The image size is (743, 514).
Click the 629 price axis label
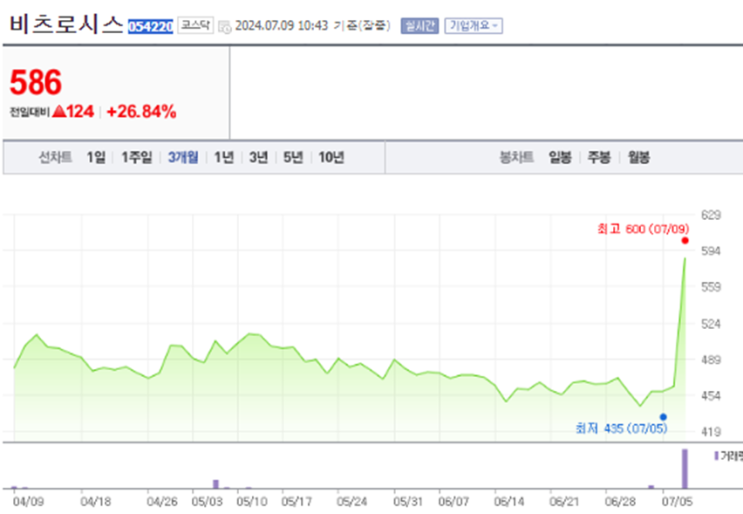pos(711,215)
